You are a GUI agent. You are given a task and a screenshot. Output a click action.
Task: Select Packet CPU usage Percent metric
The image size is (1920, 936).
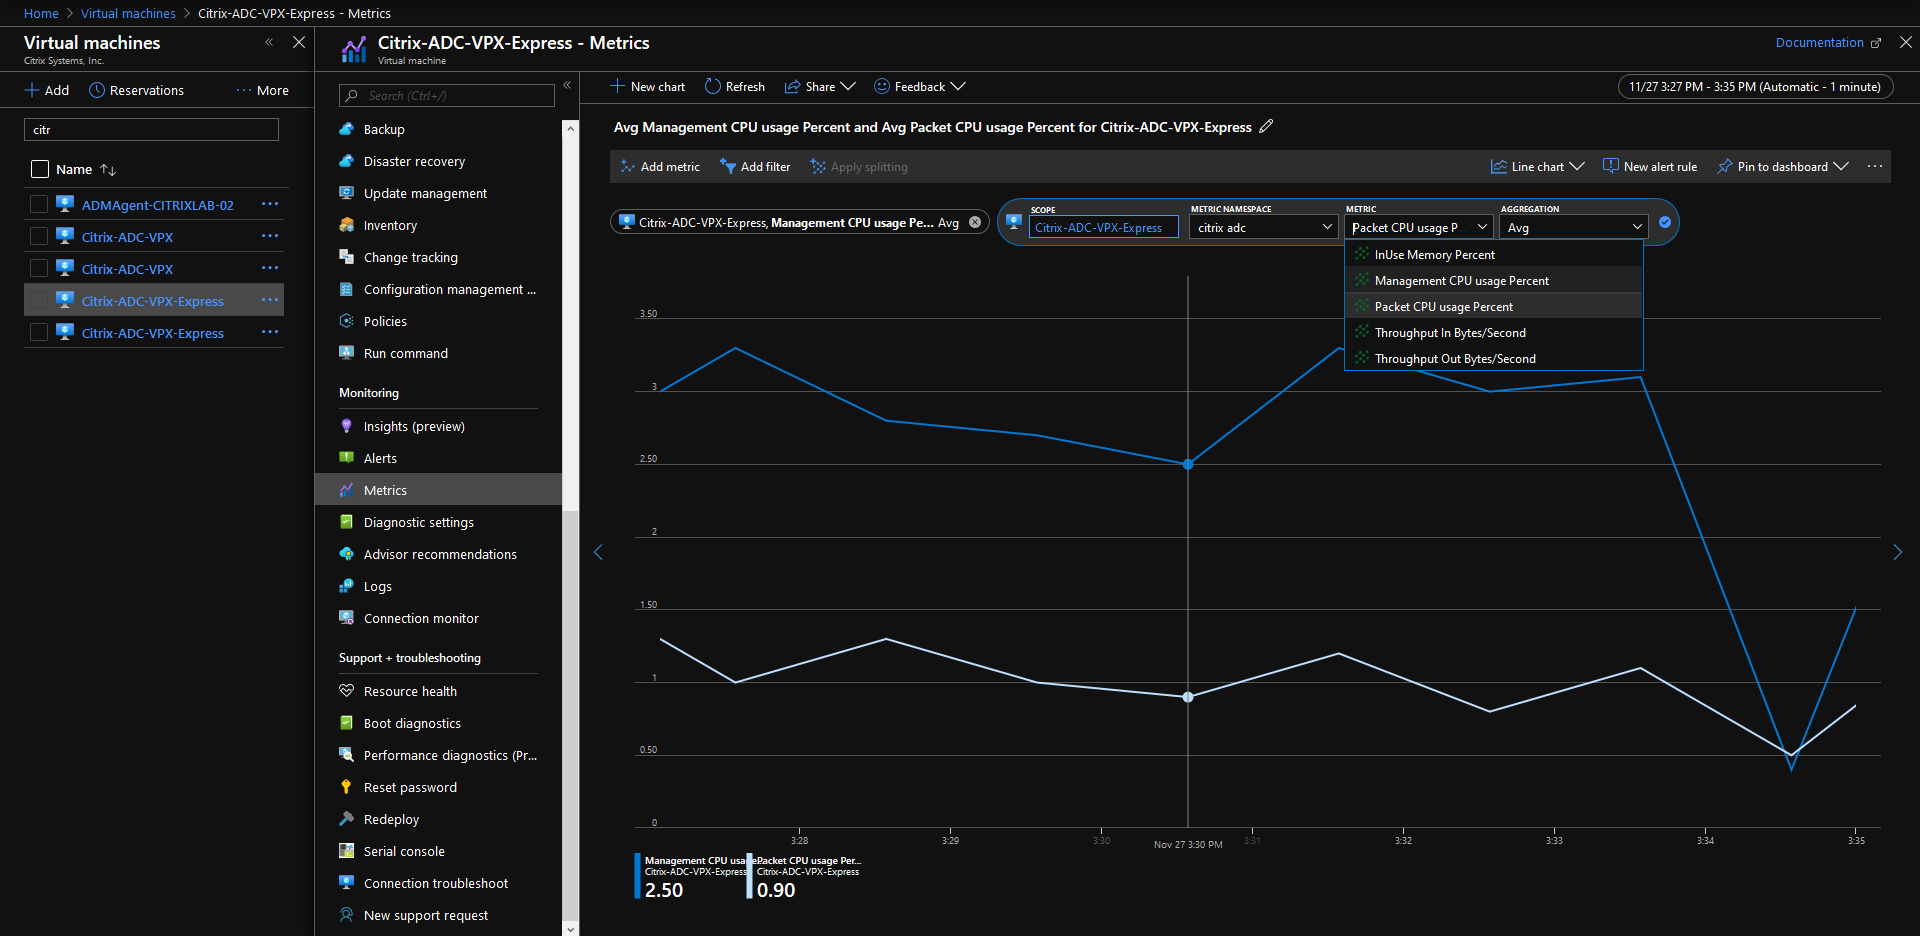pos(1493,306)
